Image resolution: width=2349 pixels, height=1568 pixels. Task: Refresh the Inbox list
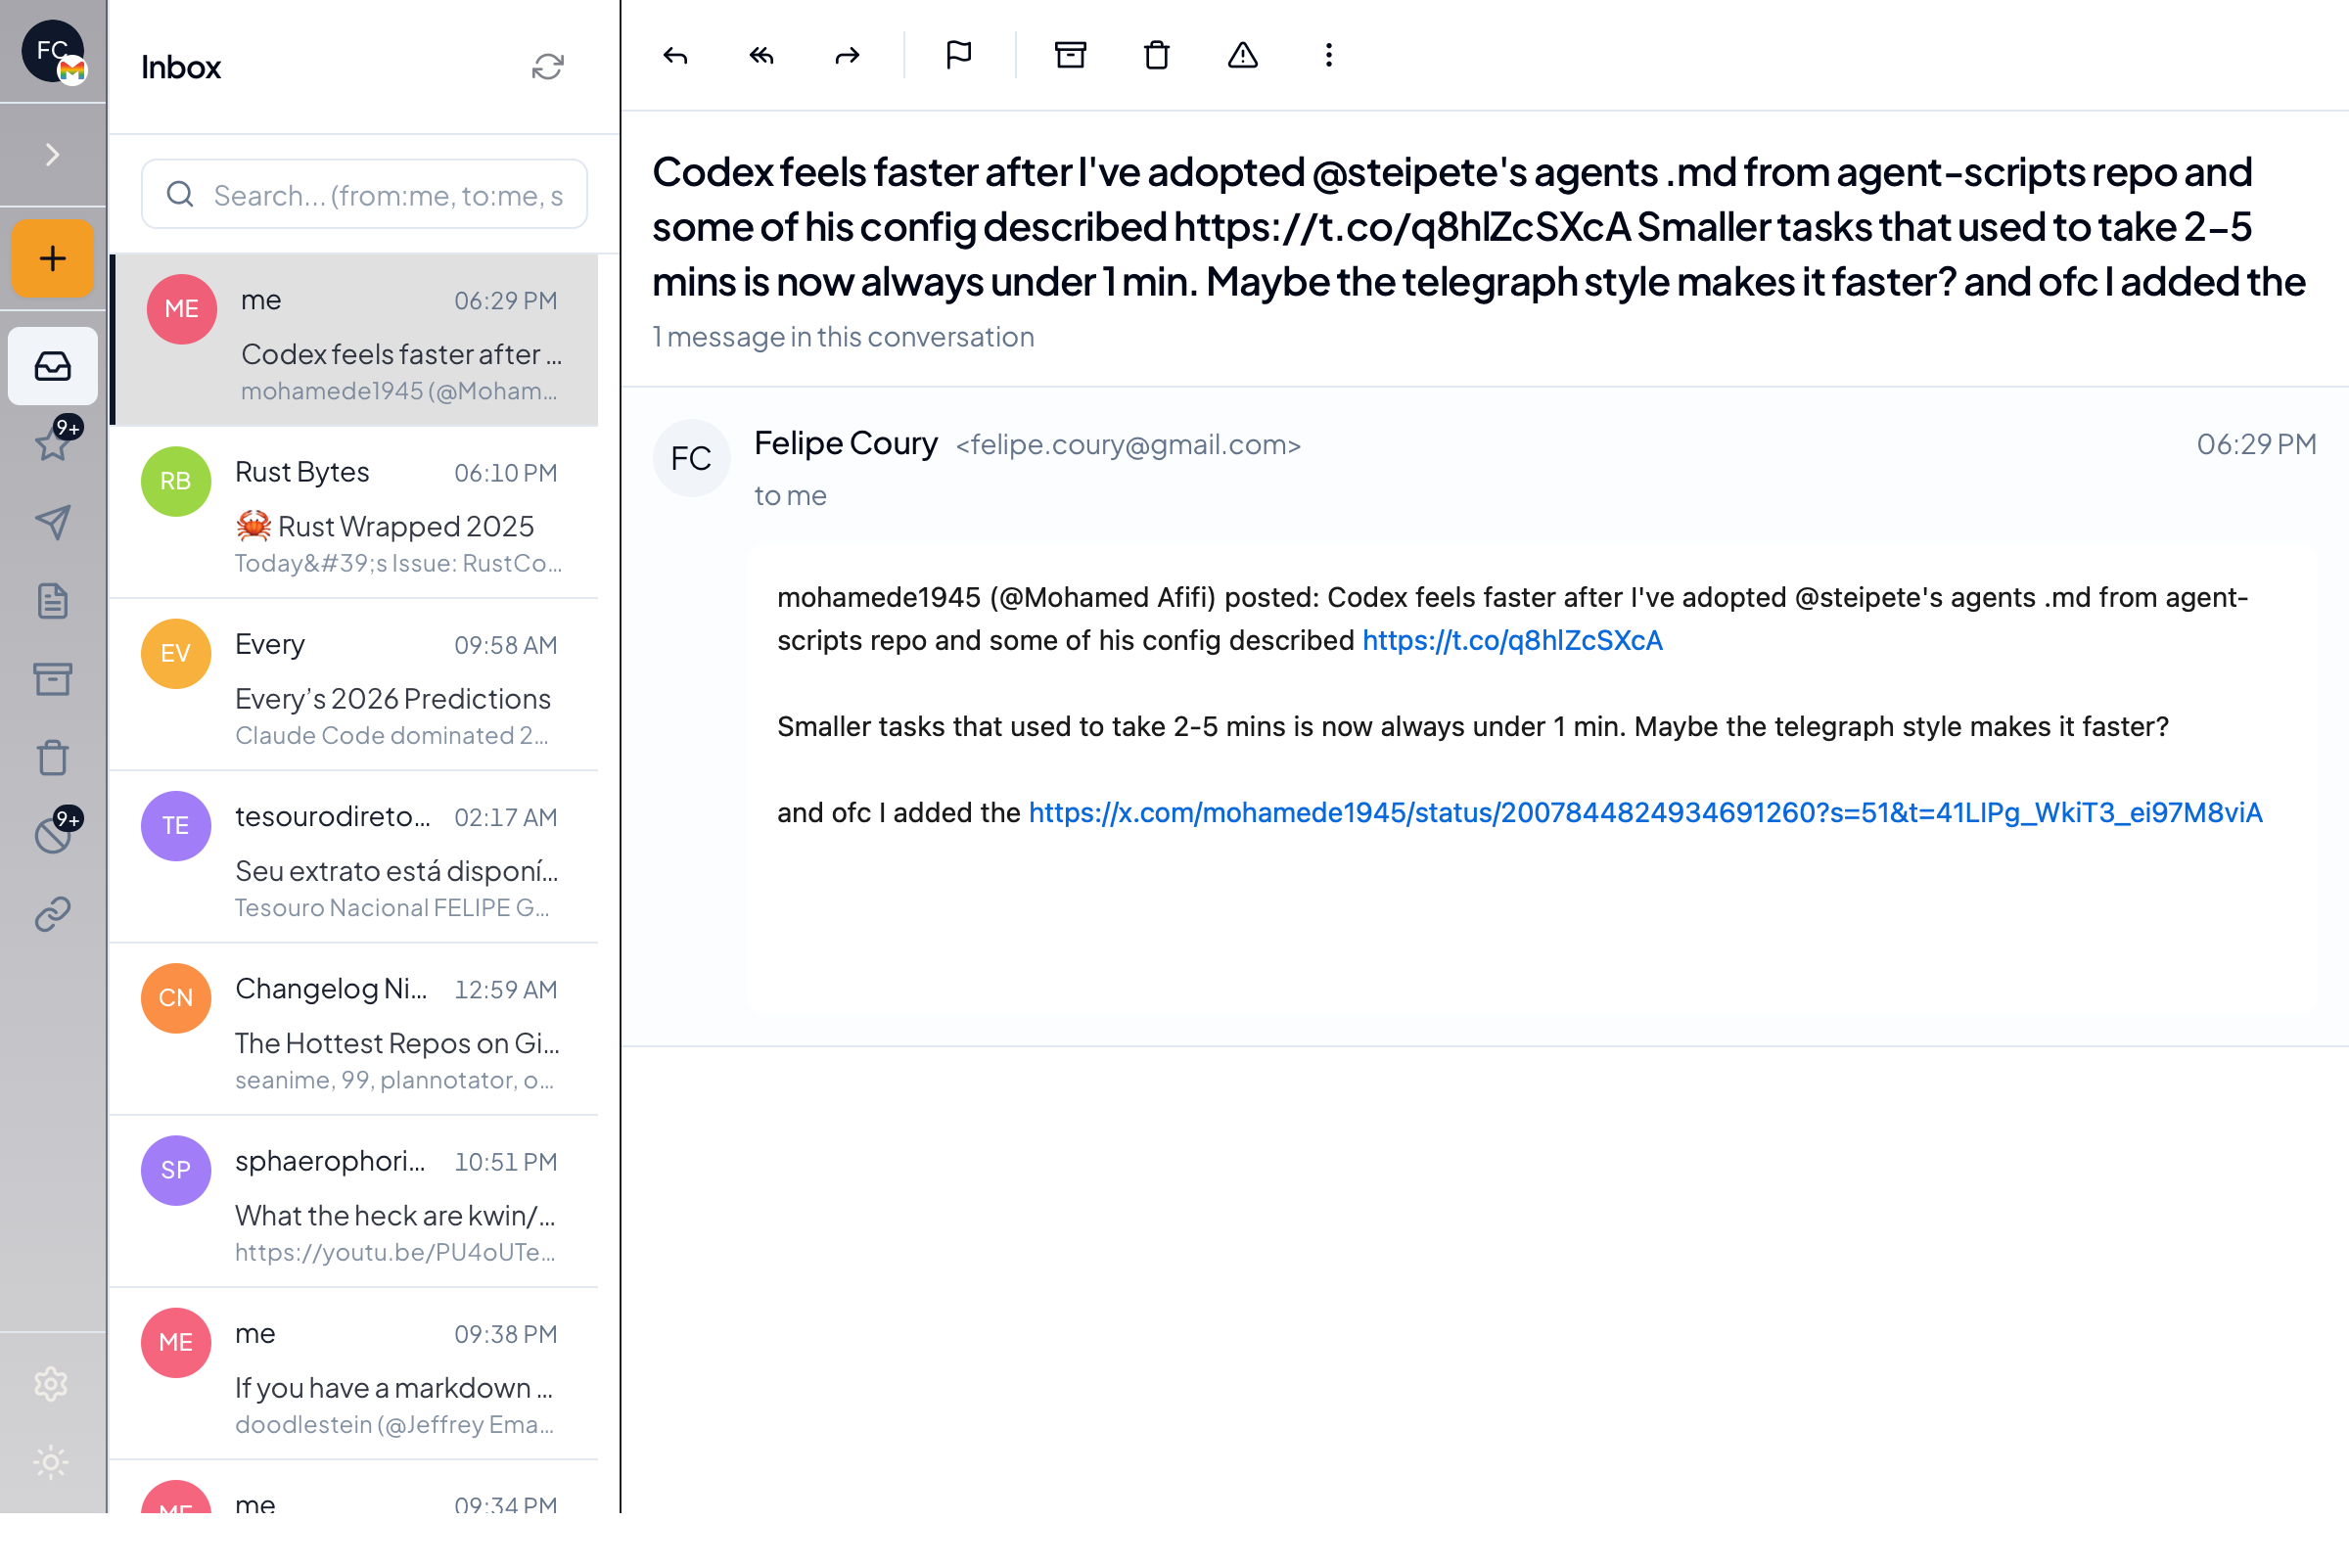[547, 67]
